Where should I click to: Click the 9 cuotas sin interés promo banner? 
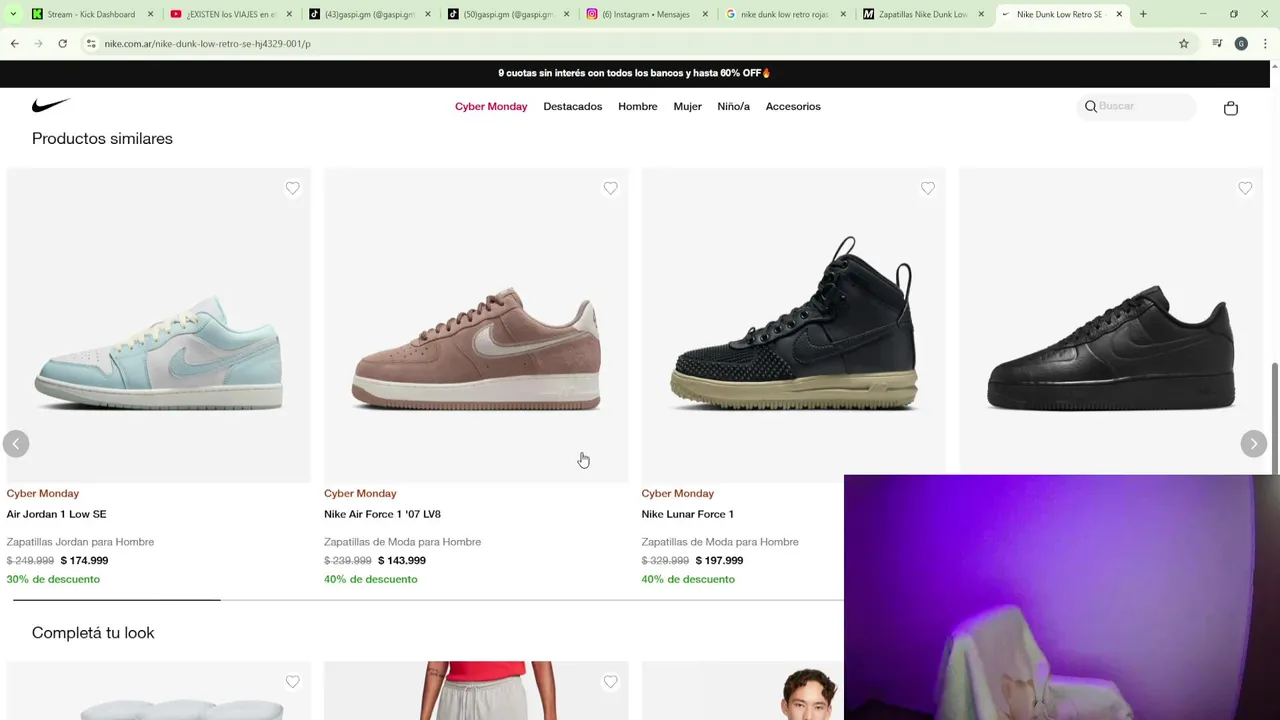point(634,73)
